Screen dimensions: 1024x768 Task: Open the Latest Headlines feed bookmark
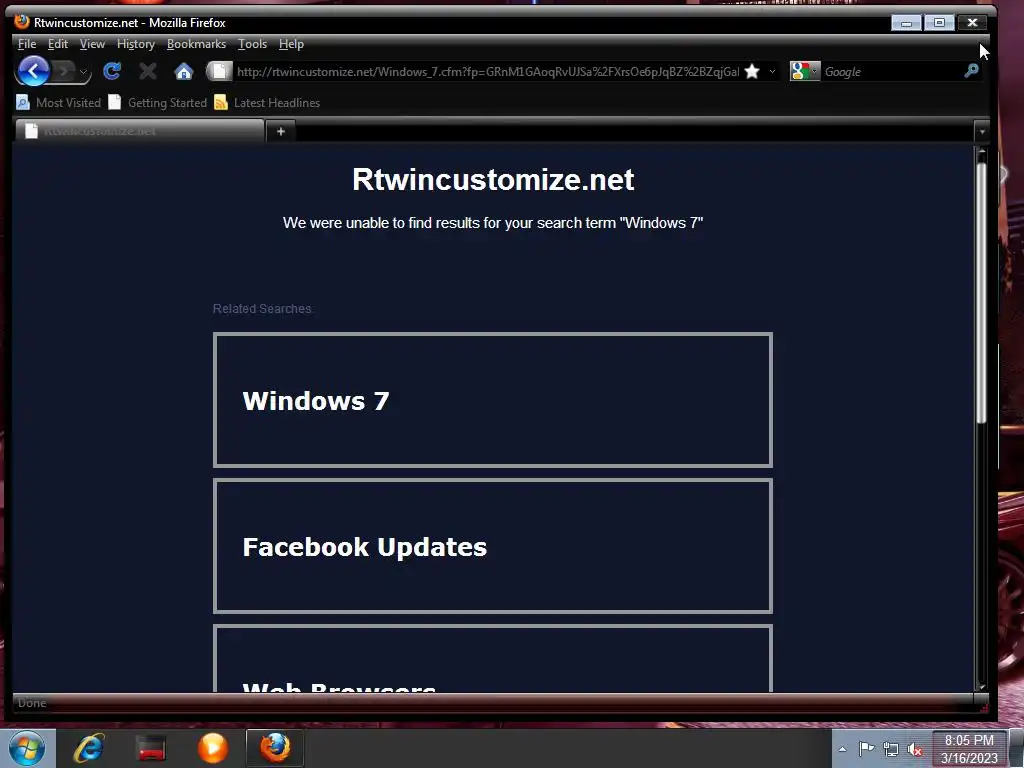(267, 103)
